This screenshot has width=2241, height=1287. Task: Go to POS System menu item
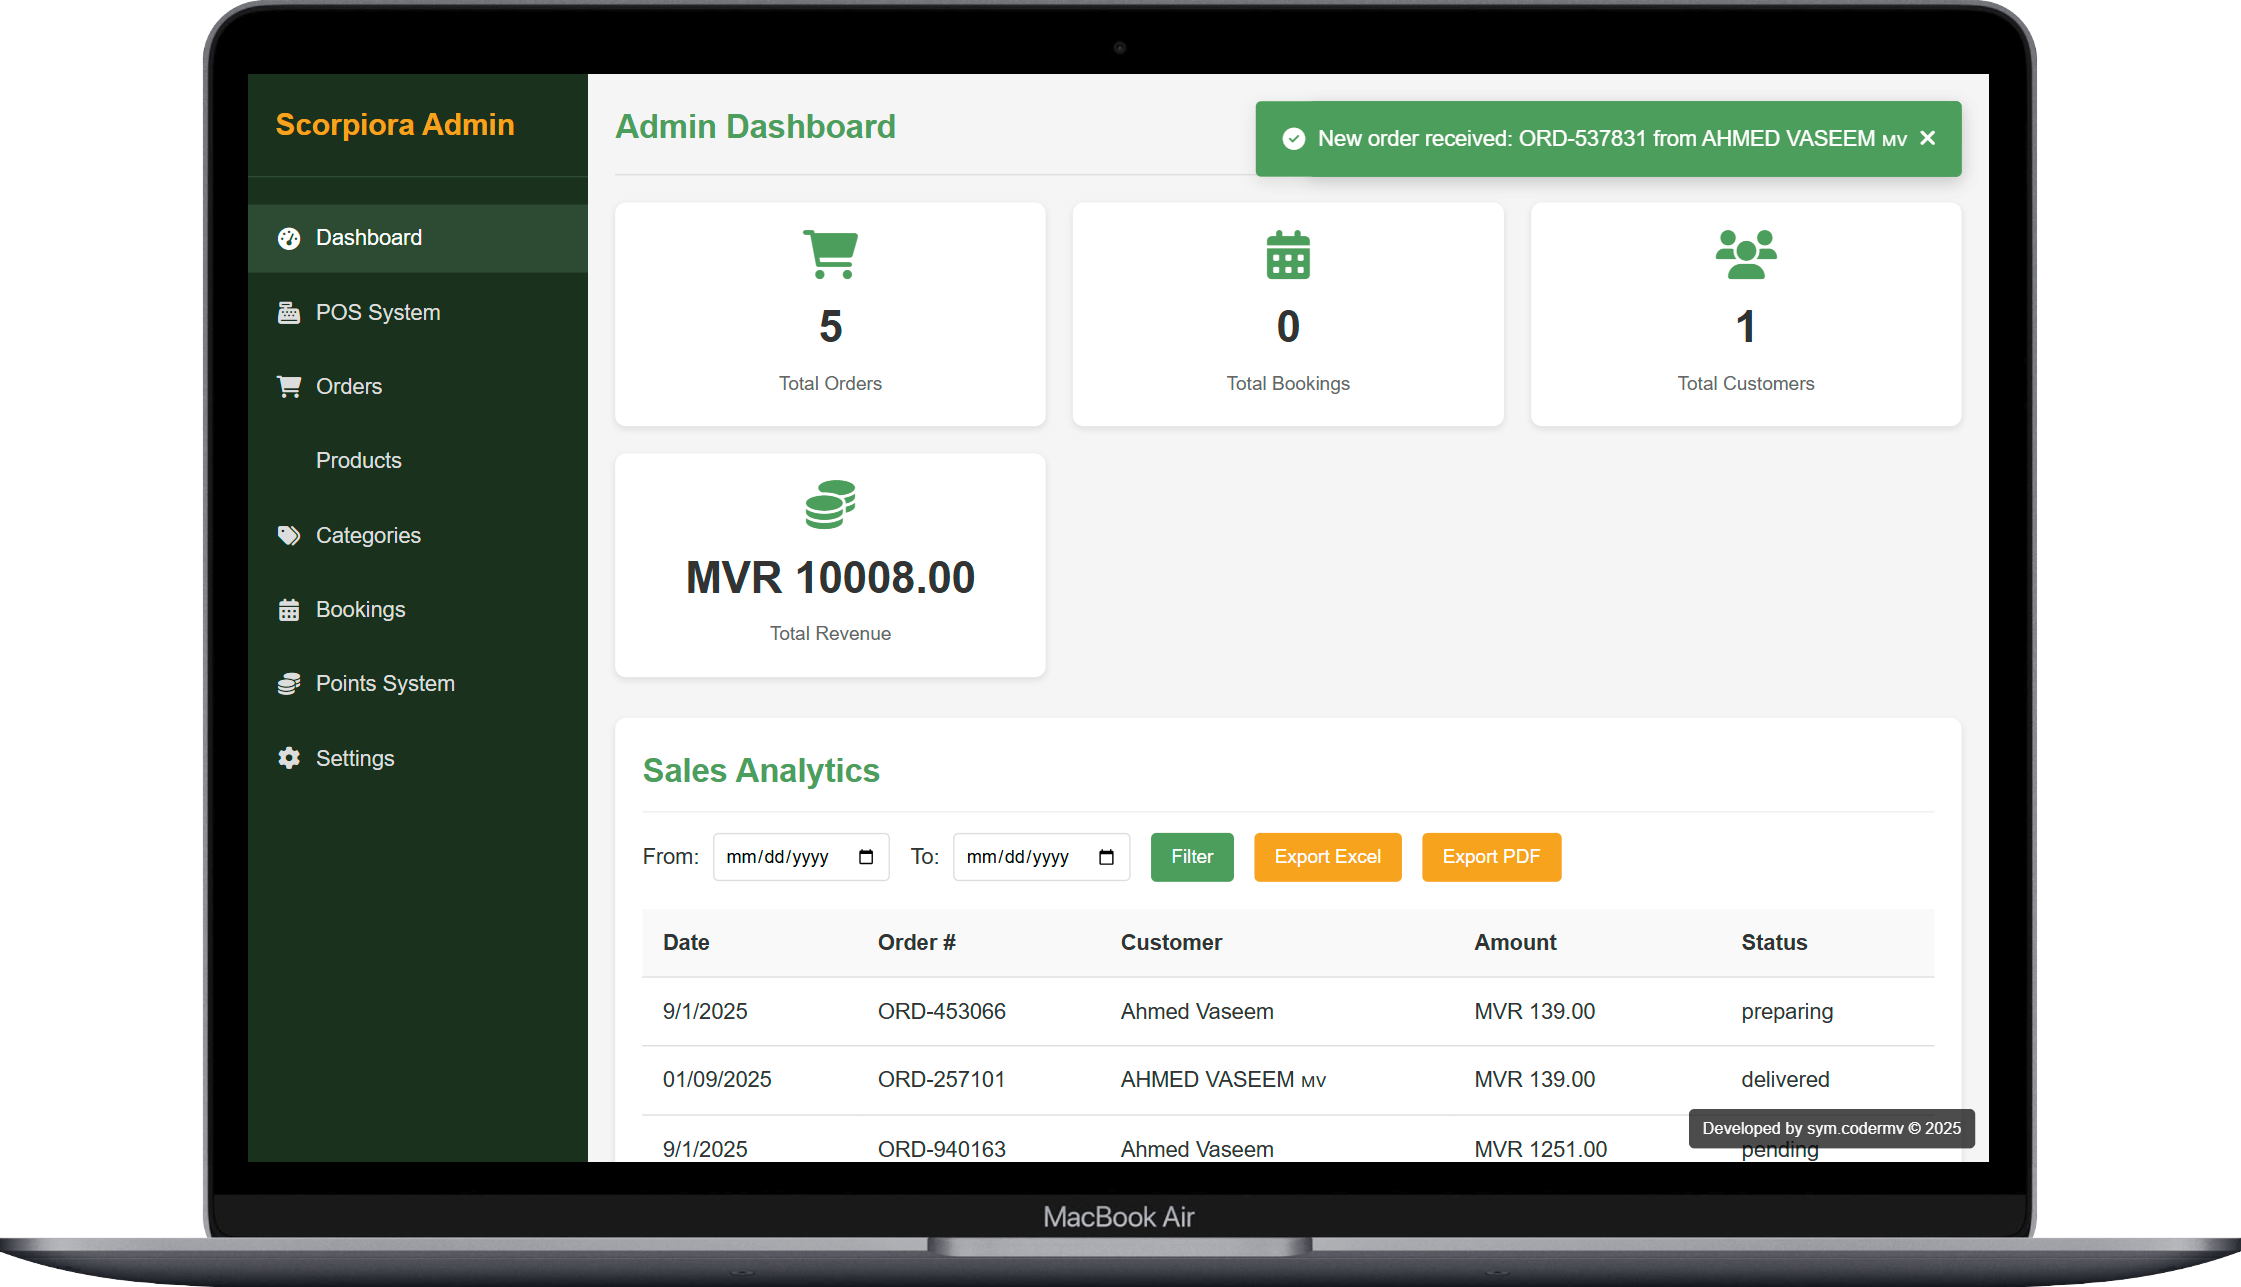pyautogui.click(x=377, y=313)
